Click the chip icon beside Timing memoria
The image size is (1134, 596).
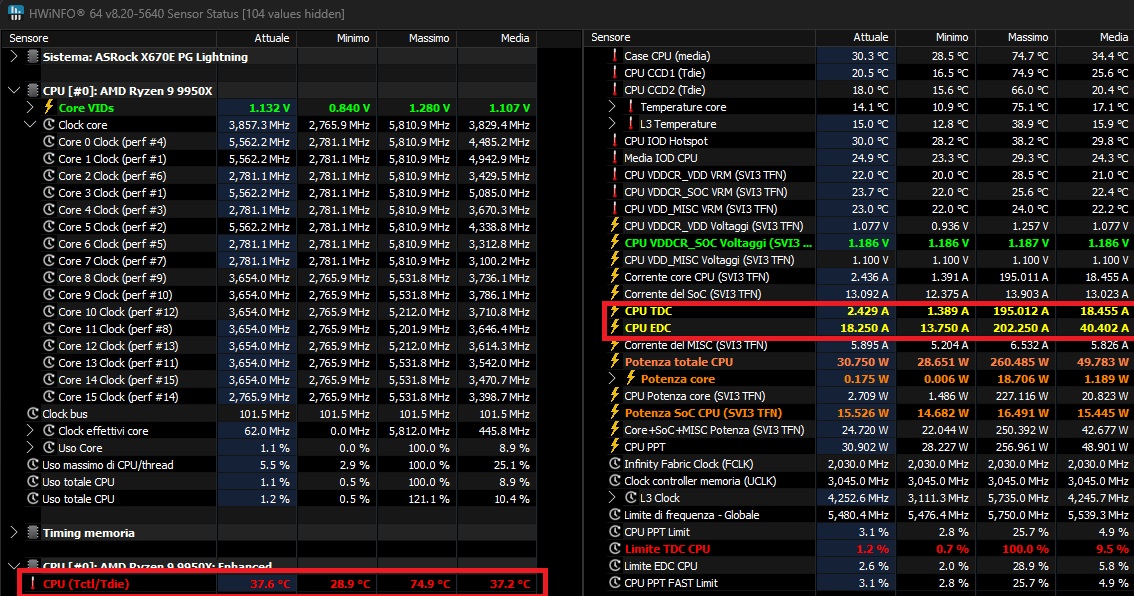point(33,532)
